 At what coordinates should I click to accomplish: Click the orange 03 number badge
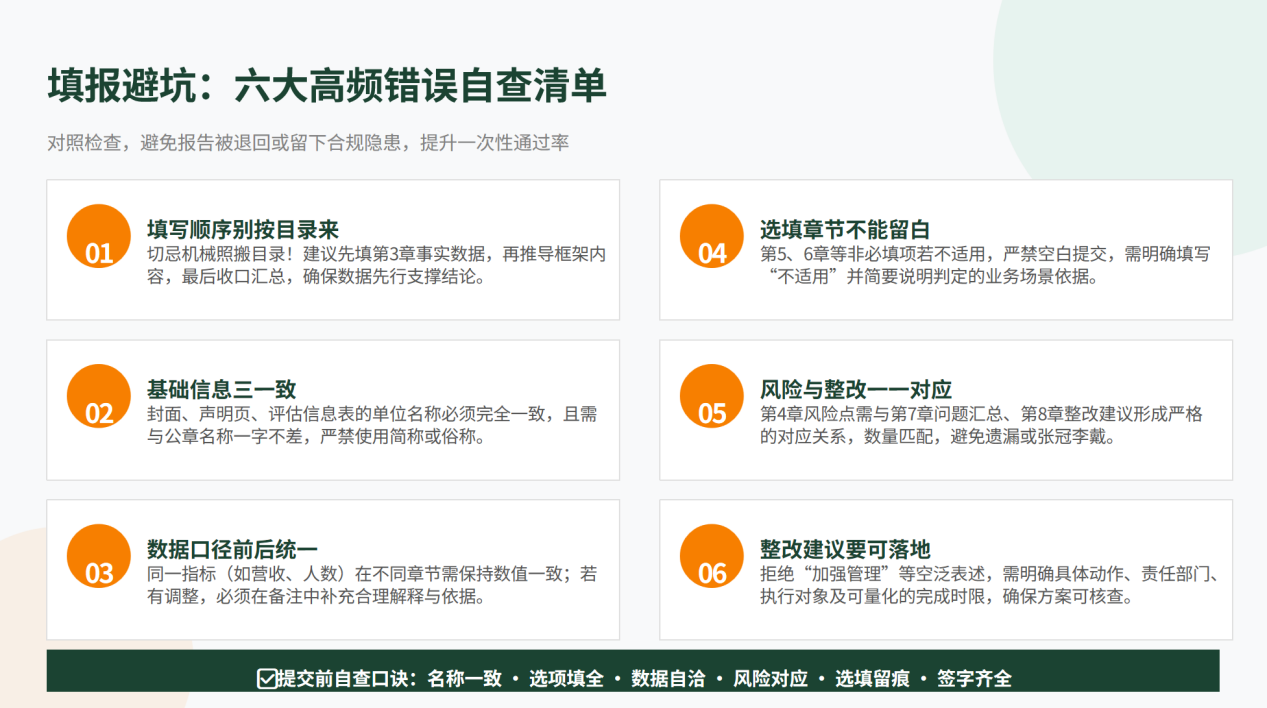coord(99,556)
